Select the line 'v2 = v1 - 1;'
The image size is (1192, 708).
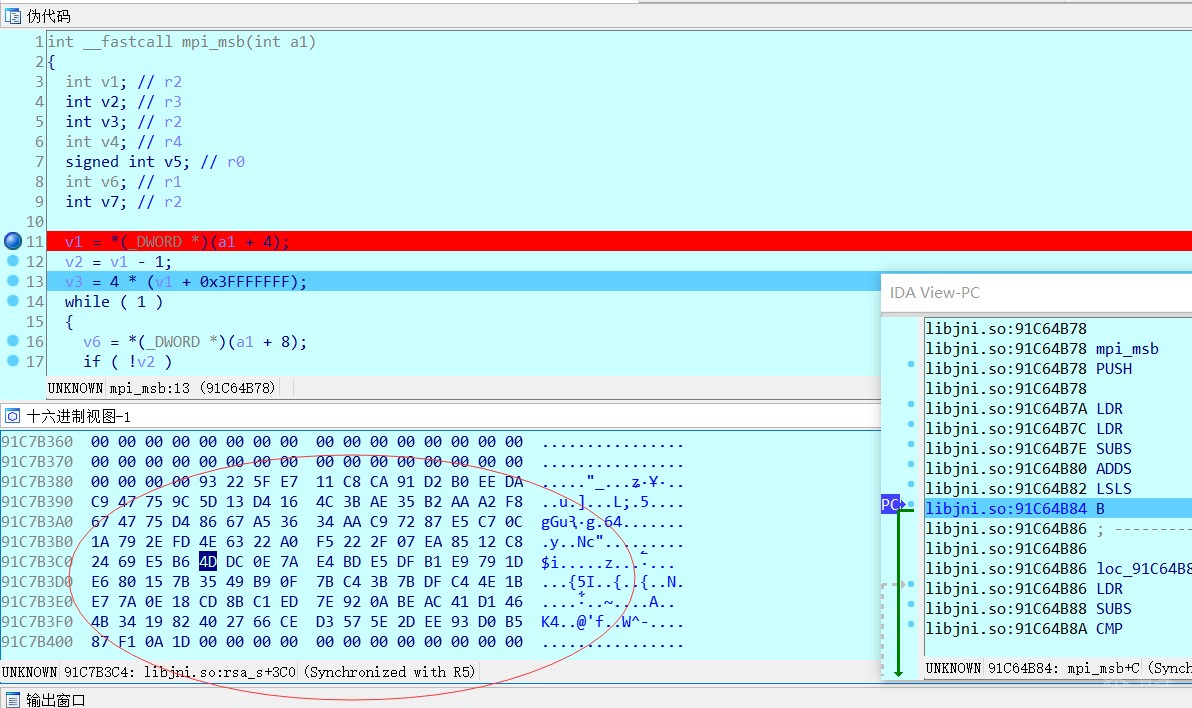tap(119, 262)
